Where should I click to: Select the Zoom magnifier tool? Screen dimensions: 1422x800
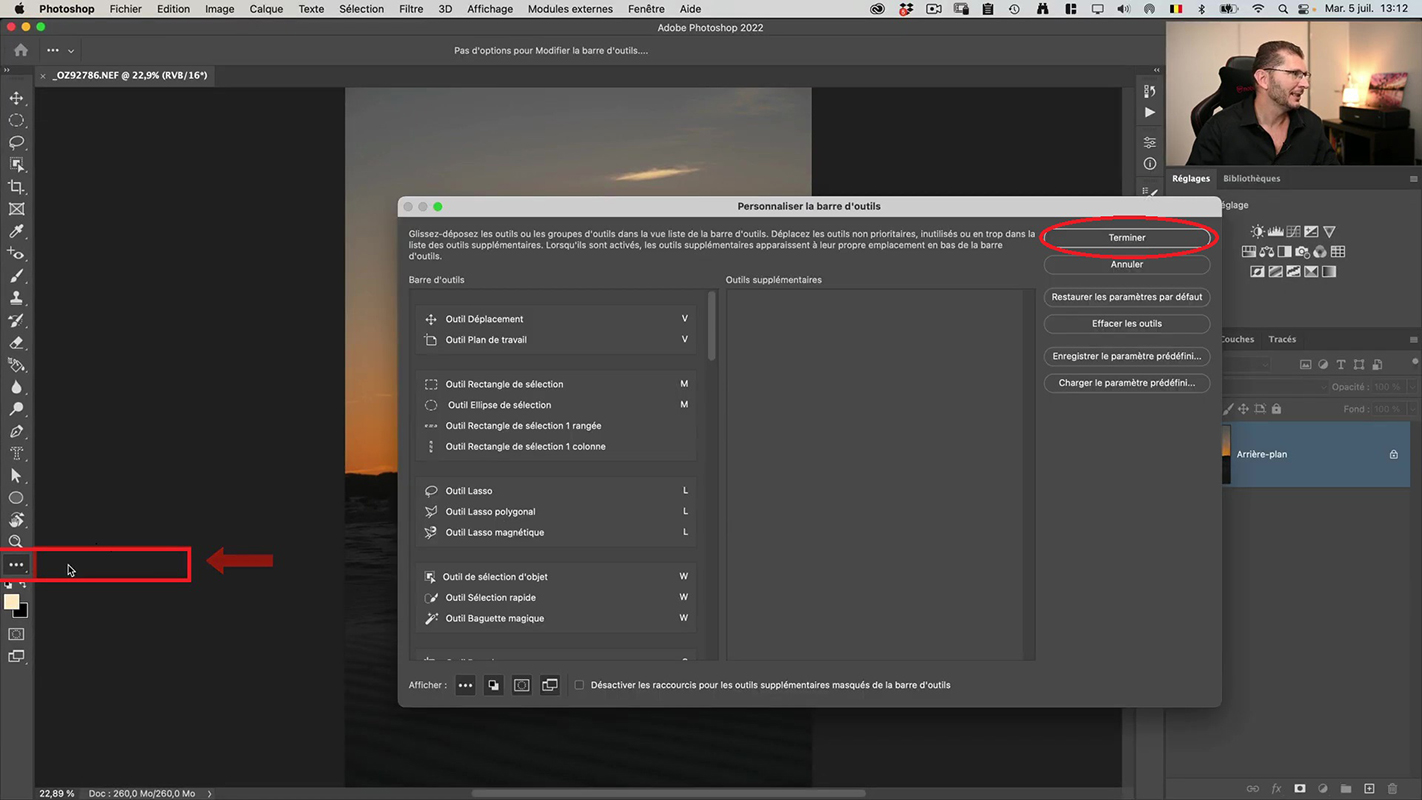click(x=16, y=542)
